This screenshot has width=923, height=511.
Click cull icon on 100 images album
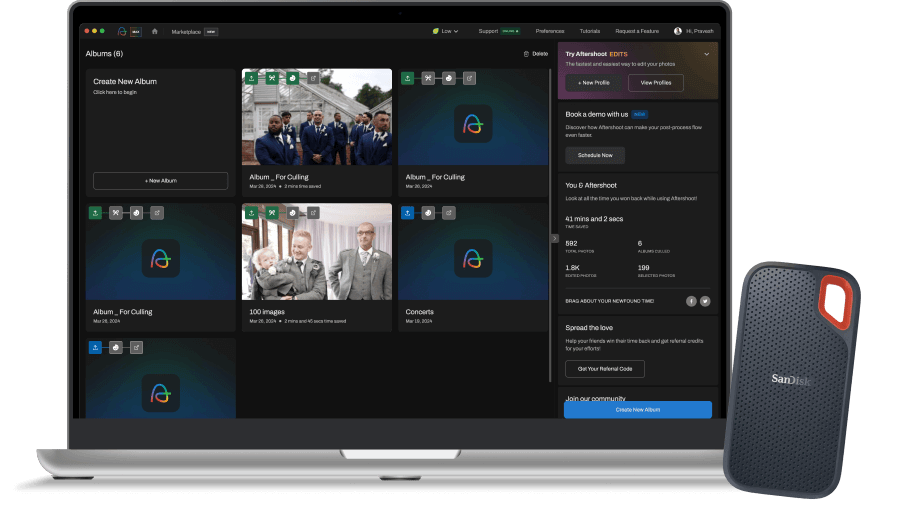point(272,213)
